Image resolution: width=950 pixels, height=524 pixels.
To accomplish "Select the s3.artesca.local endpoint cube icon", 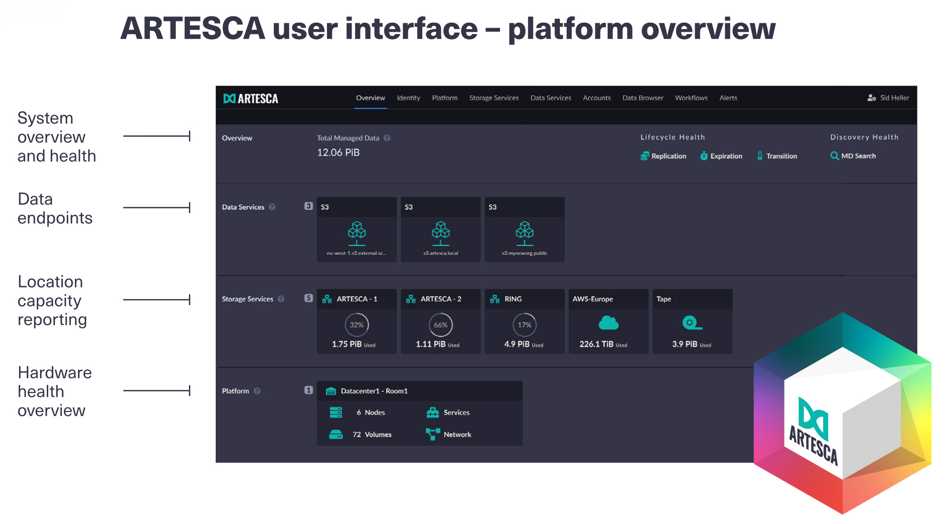I will (x=440, y=233).
